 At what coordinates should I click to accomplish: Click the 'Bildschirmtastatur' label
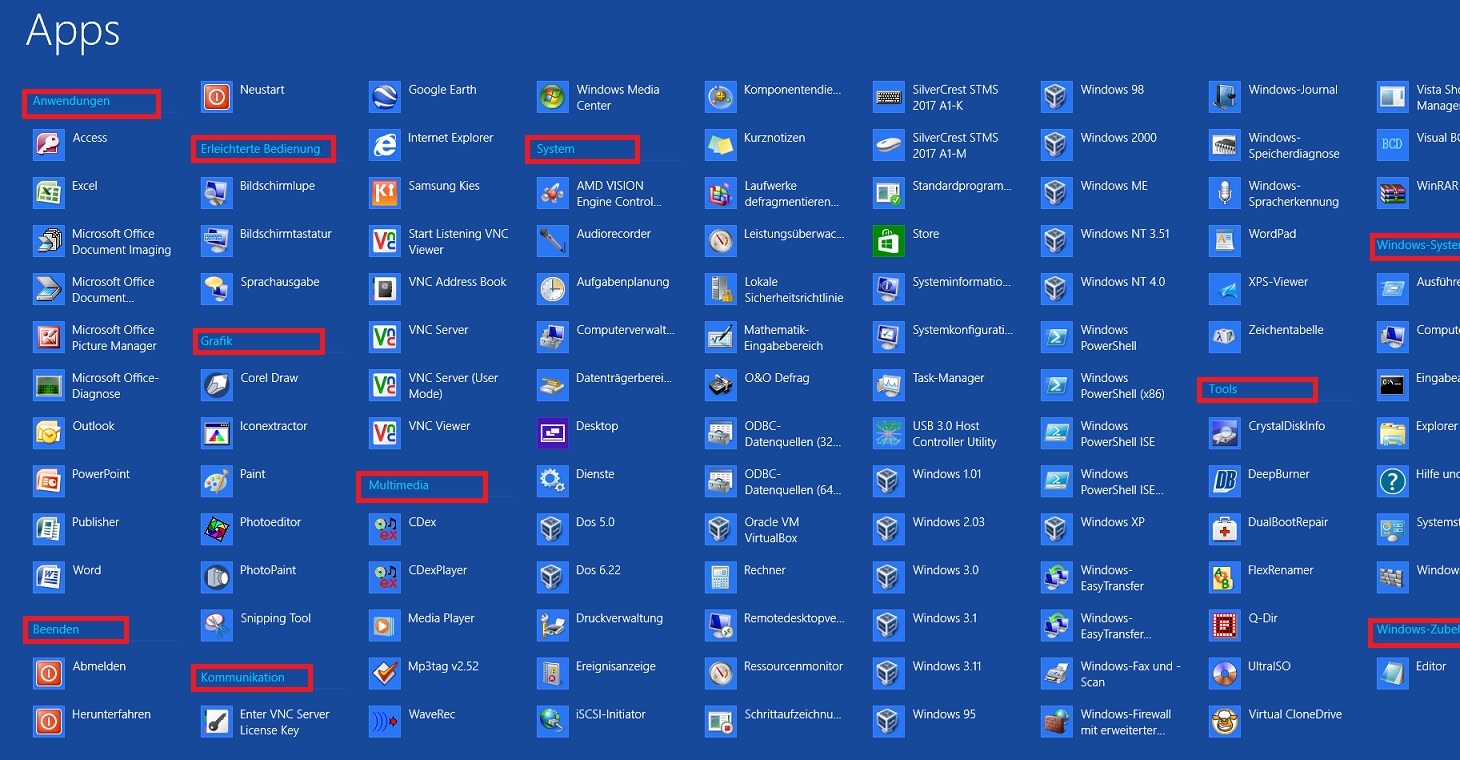tap(286, 234)
